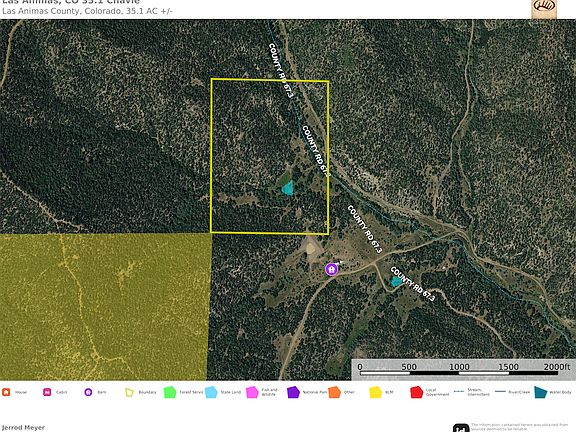Click the purple Barn legend icon
The width and height of the screenshot is (576, 432).
click(88, 392)
